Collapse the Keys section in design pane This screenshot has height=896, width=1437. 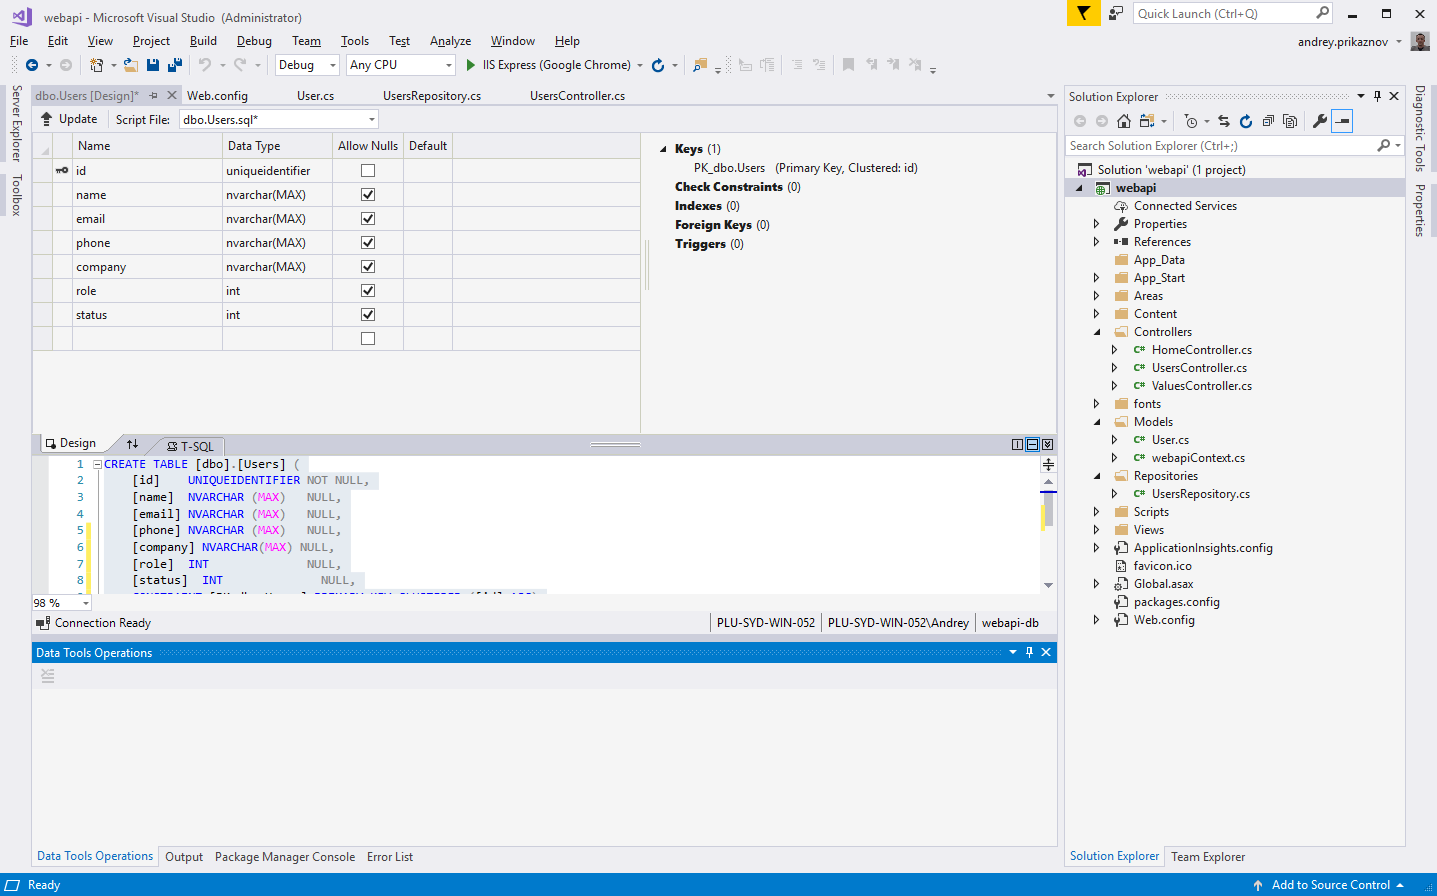pyautogui.click(x=663, y=149)
